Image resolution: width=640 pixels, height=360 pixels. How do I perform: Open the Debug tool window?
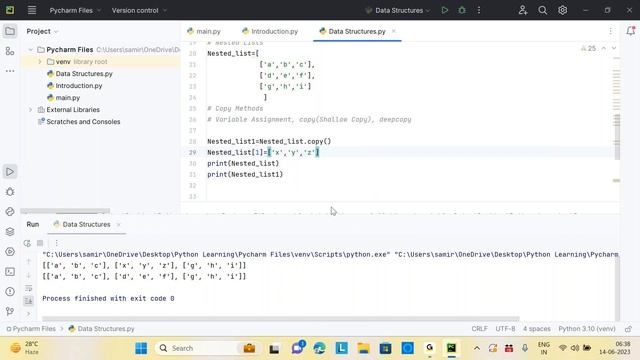pyautogui.click(x=10, y=191)
